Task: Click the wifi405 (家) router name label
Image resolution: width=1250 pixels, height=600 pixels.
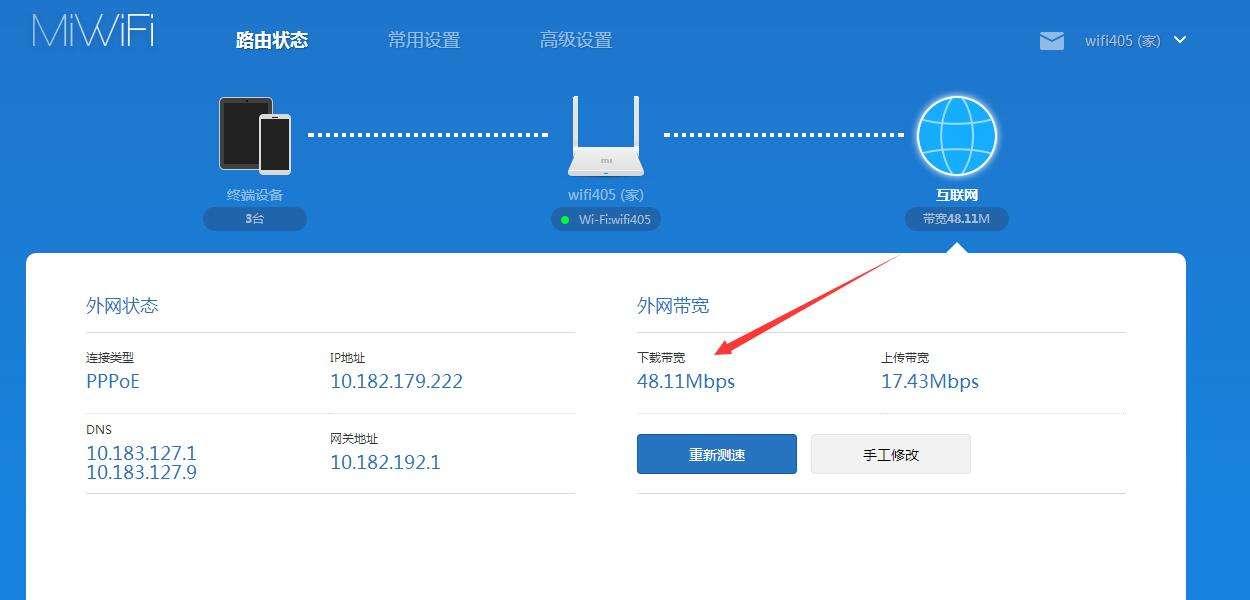Action: pyautogui.click(x=606, y=195)
